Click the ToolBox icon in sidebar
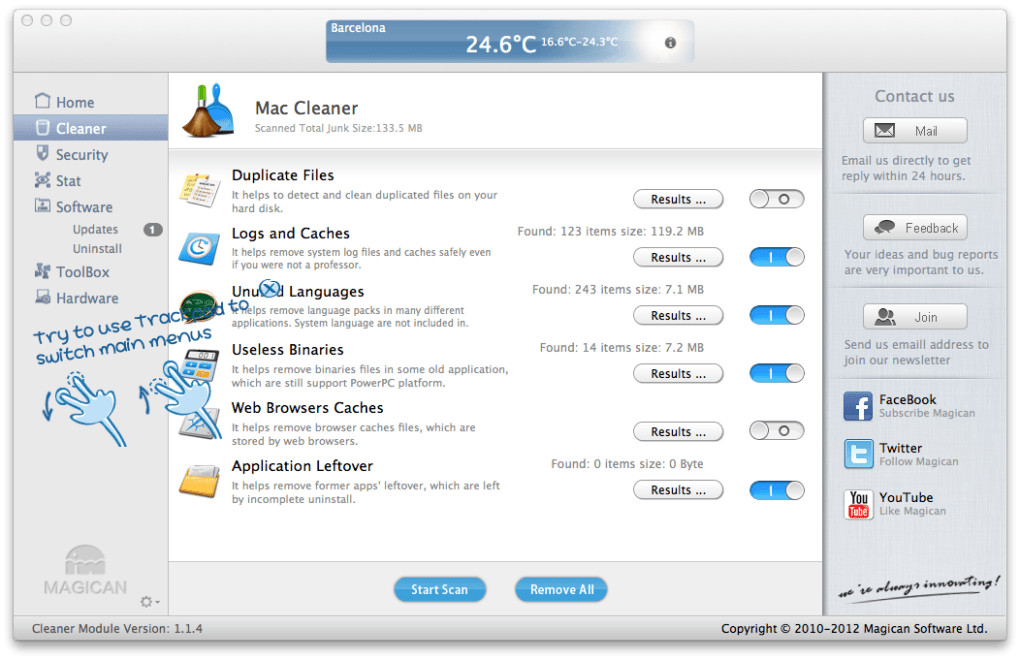 (x=42, y=271)
